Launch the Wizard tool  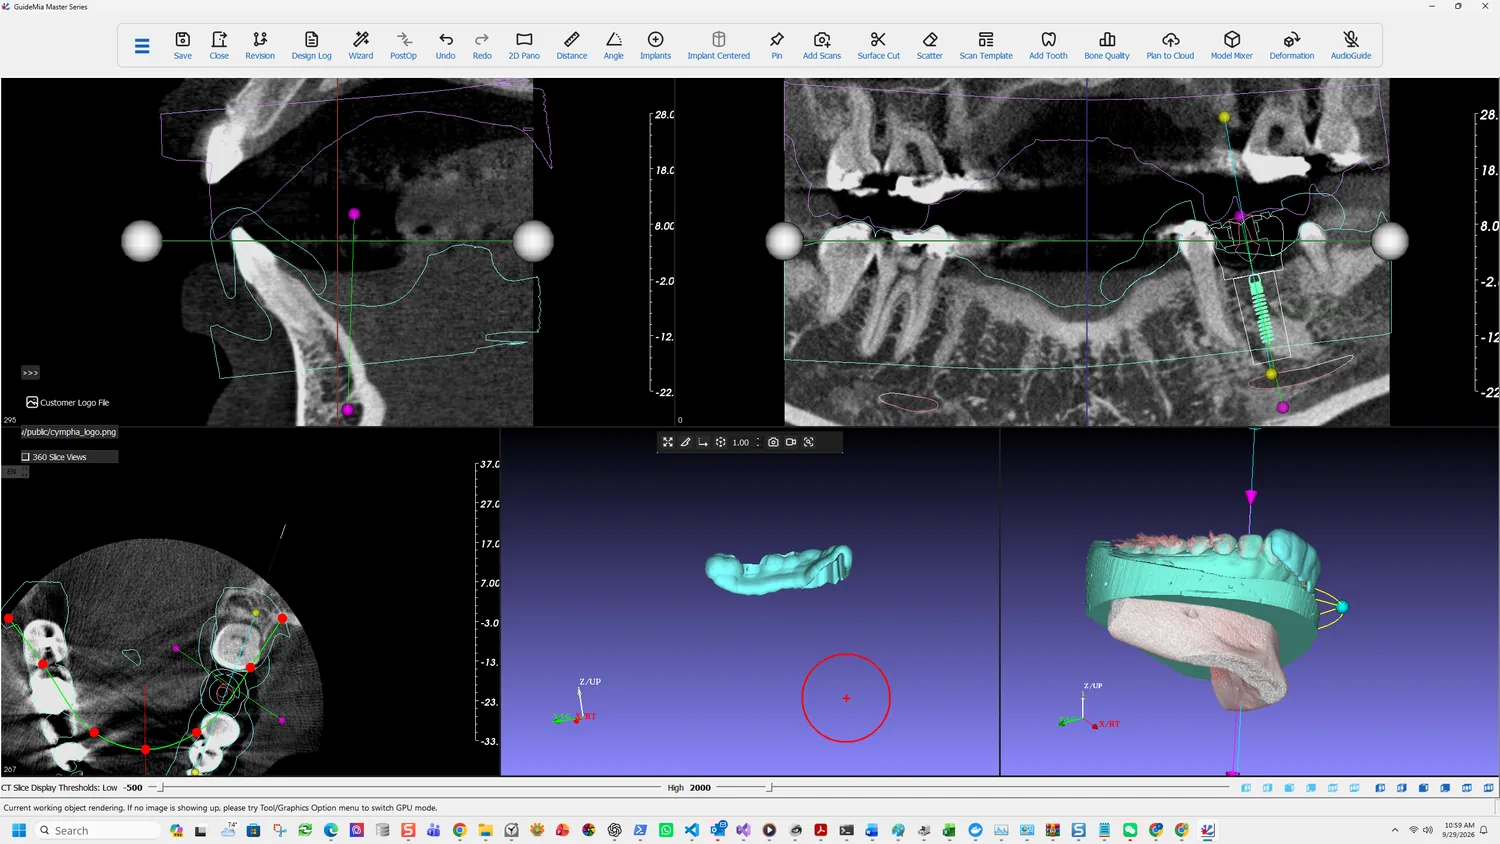coord(361,45)
